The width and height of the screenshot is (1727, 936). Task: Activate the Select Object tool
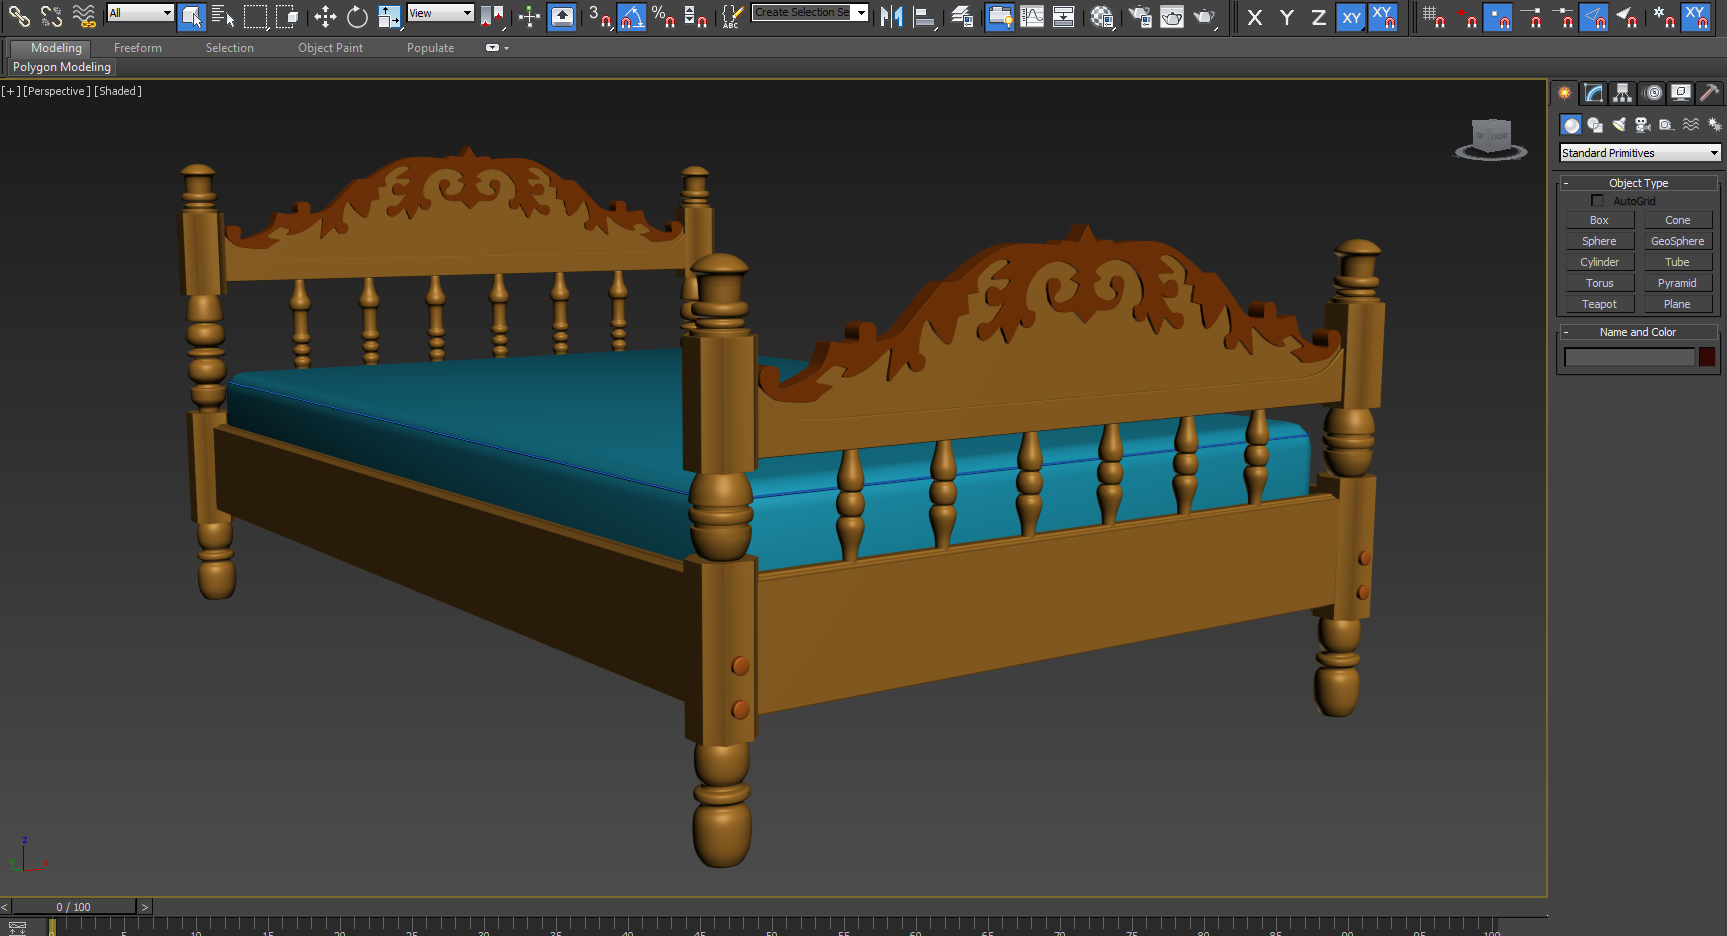click(x=192, y=16)
